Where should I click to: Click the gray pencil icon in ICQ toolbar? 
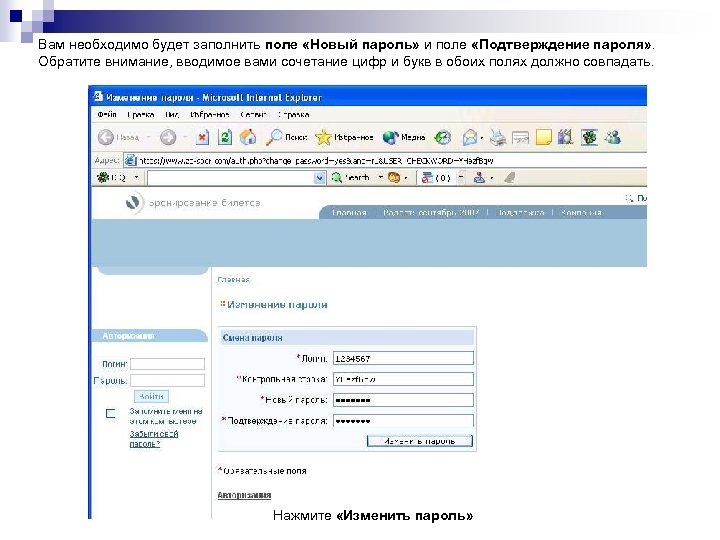coord(509,178)
